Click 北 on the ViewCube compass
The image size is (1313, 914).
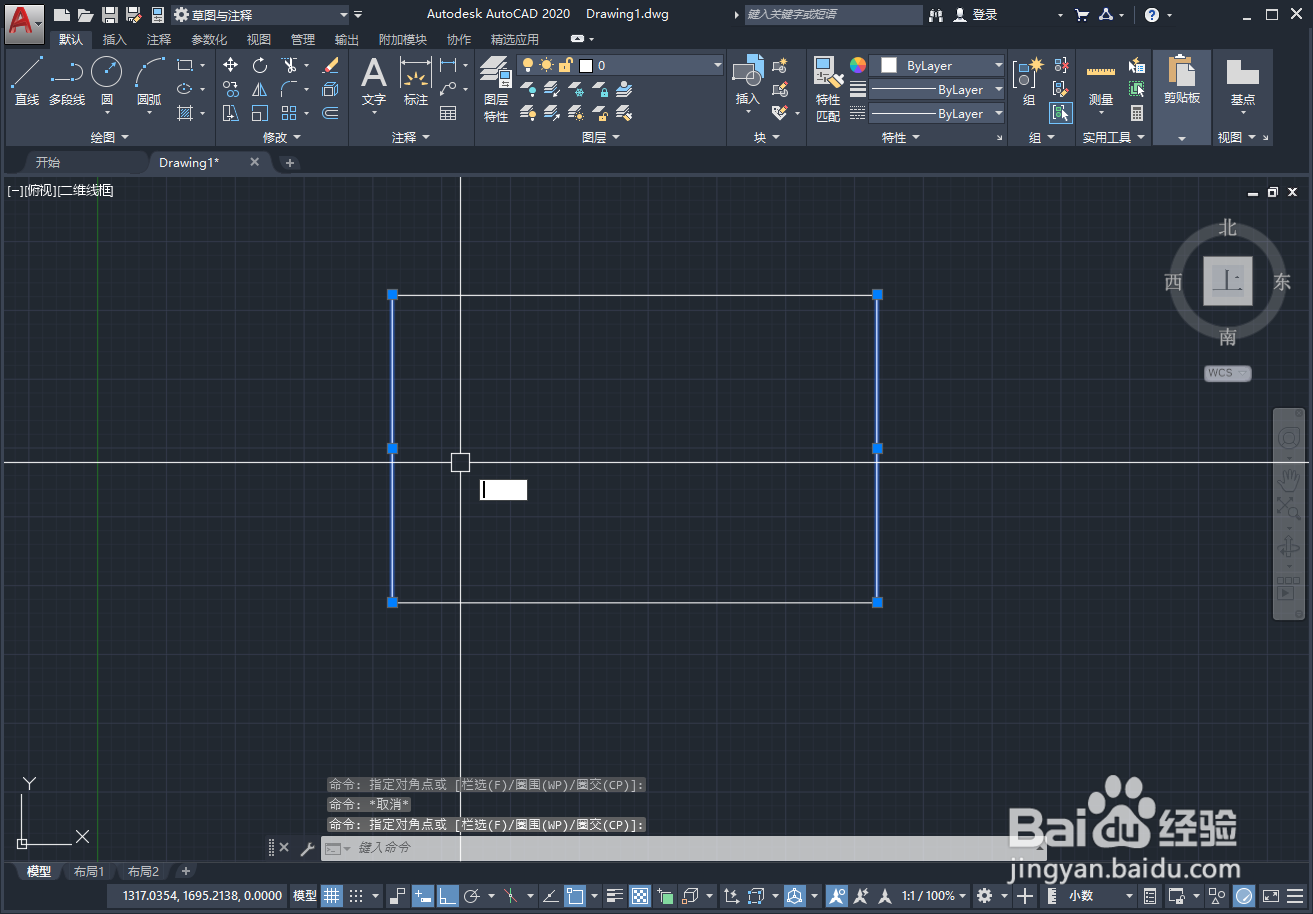click(x=1228, y=228)
